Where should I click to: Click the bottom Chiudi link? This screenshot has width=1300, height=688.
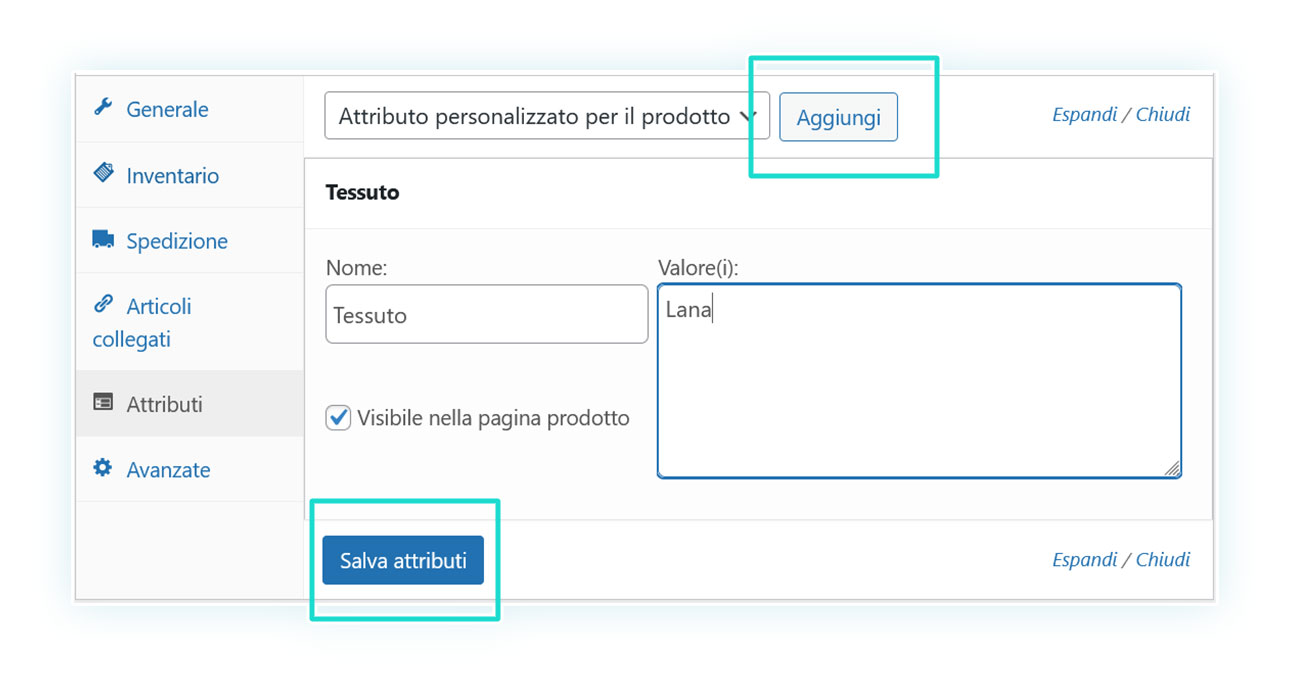(x=1162, y=559)
